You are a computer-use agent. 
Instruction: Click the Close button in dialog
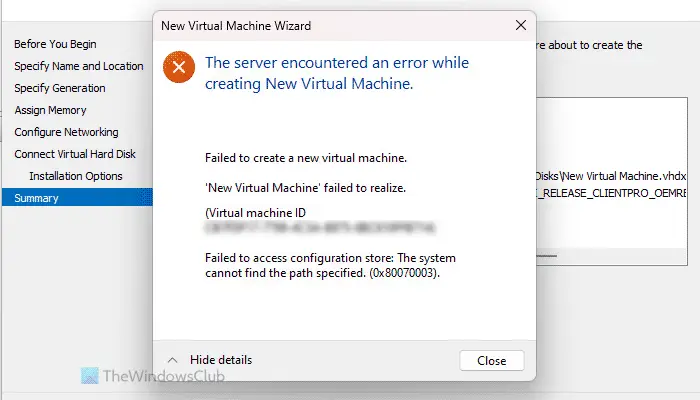pos(492,360)
